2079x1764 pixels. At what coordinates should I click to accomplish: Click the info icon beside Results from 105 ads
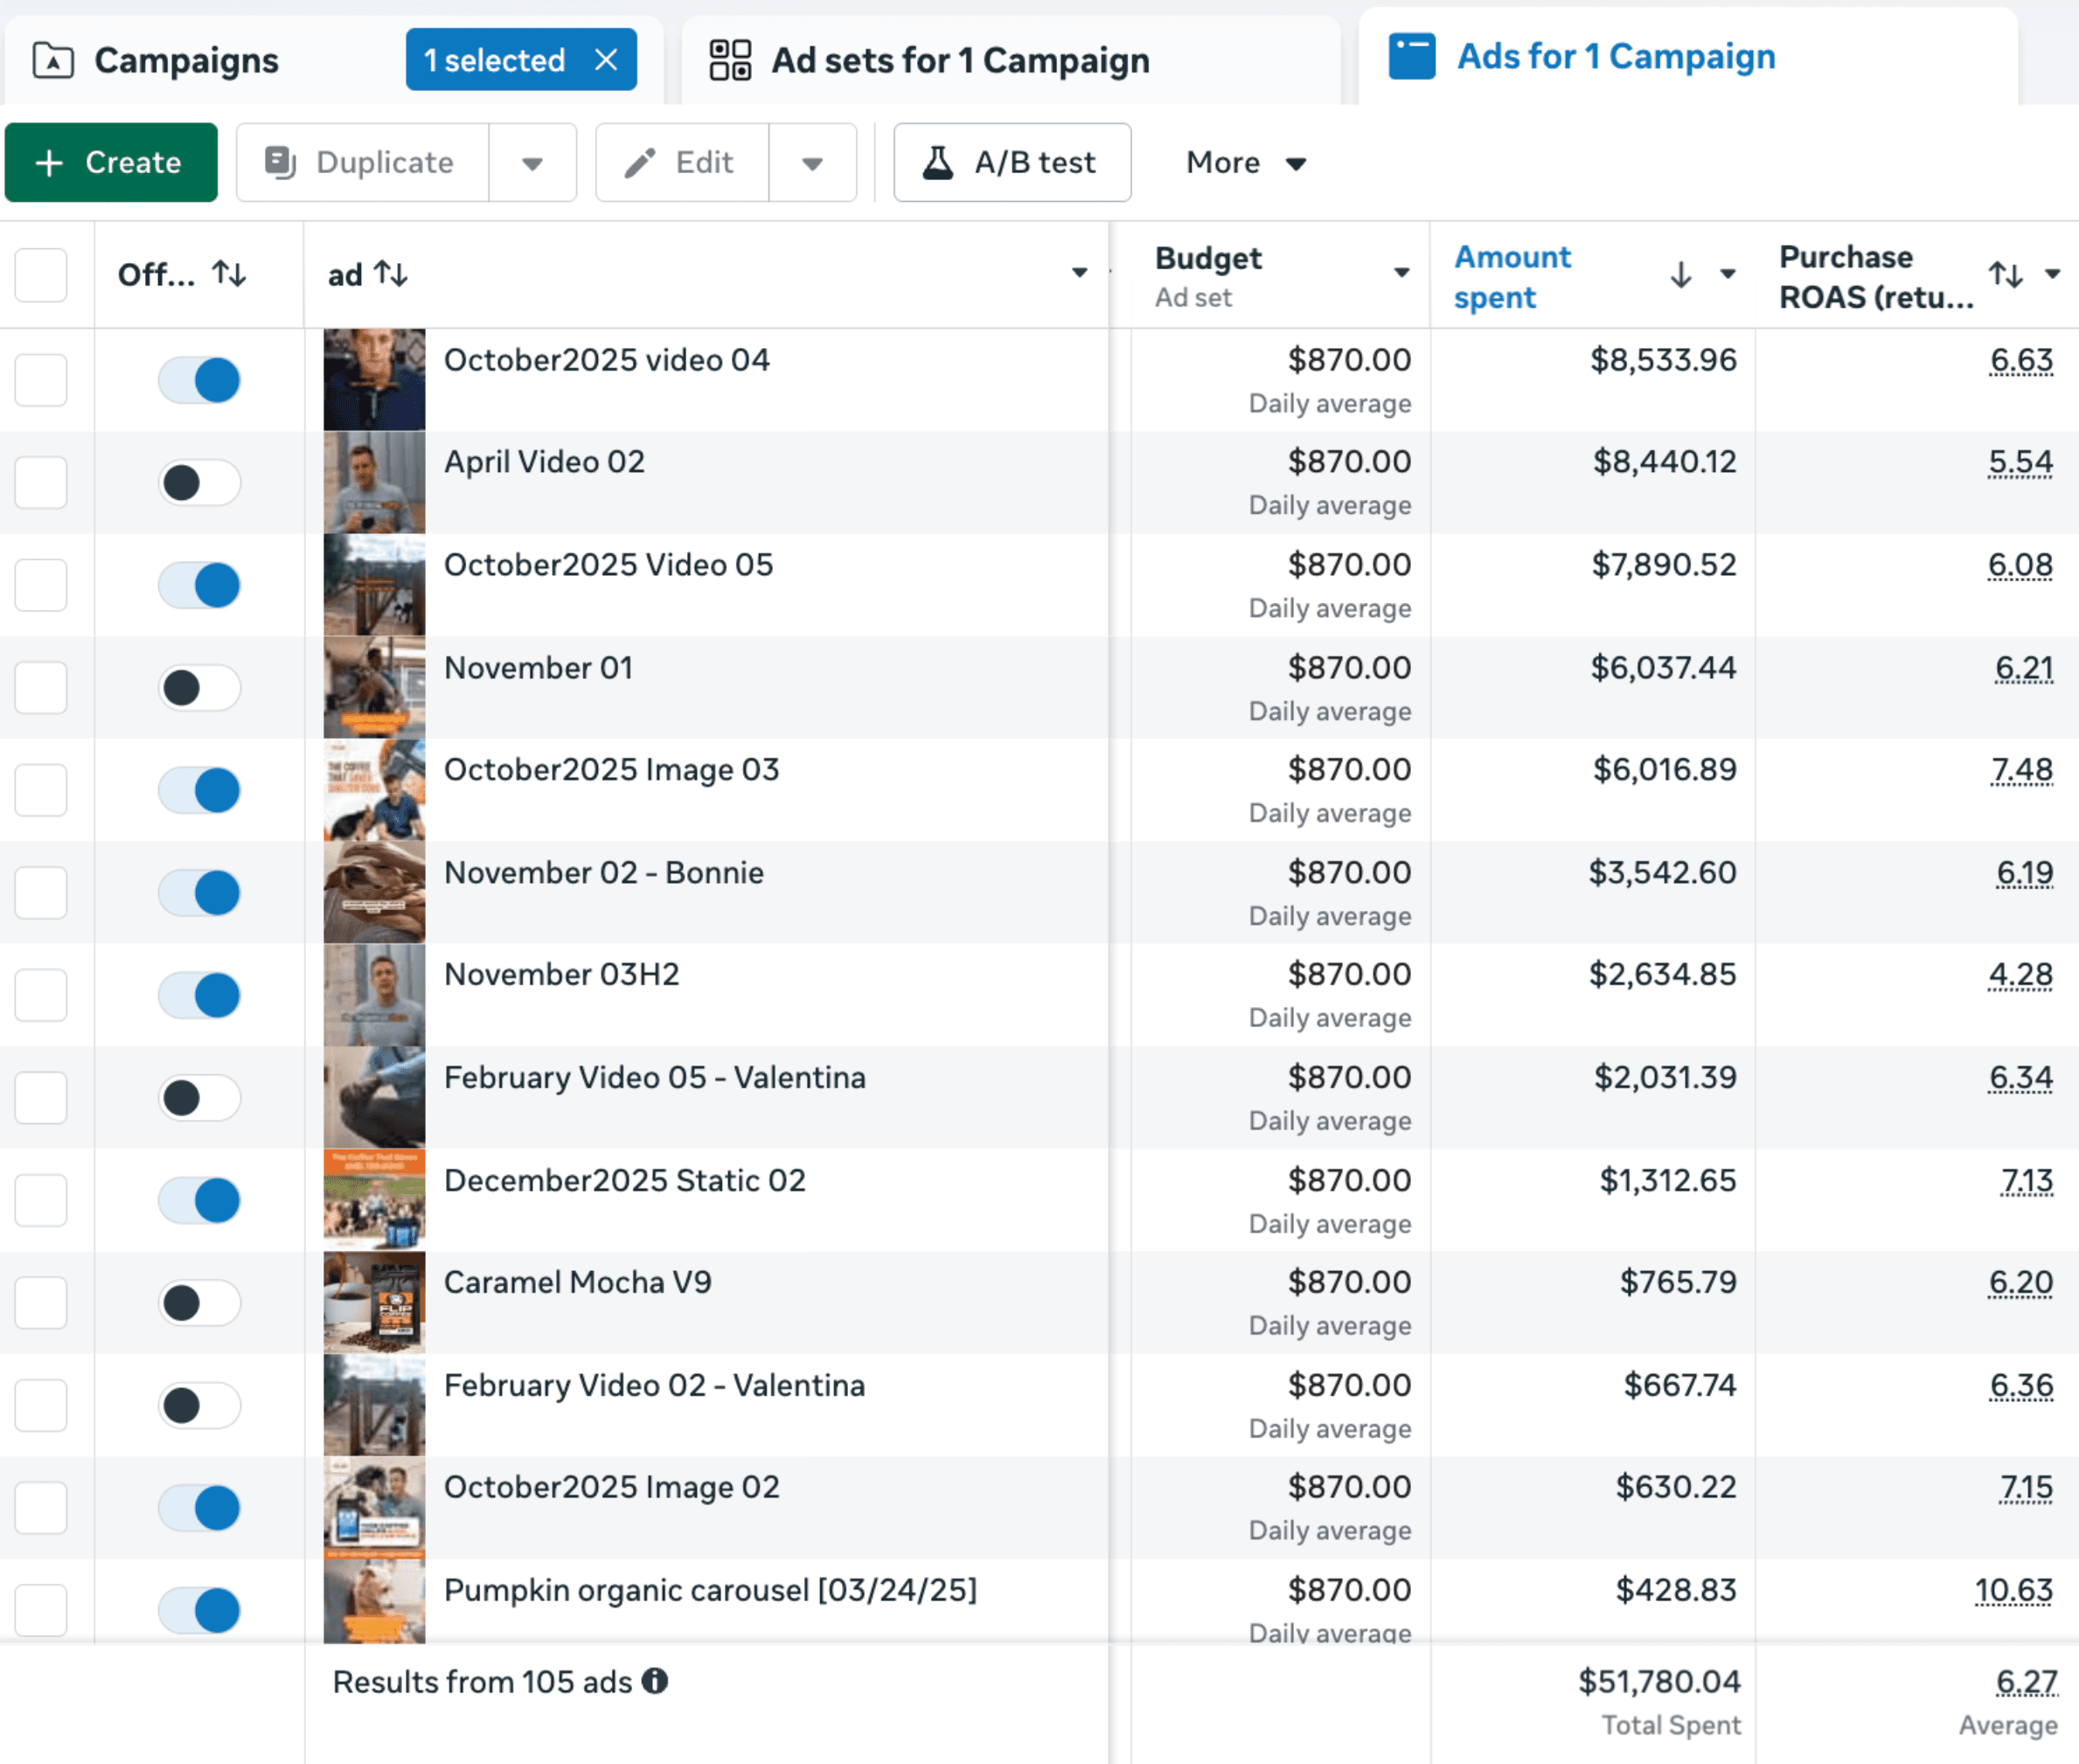(x=655, y=1681)
